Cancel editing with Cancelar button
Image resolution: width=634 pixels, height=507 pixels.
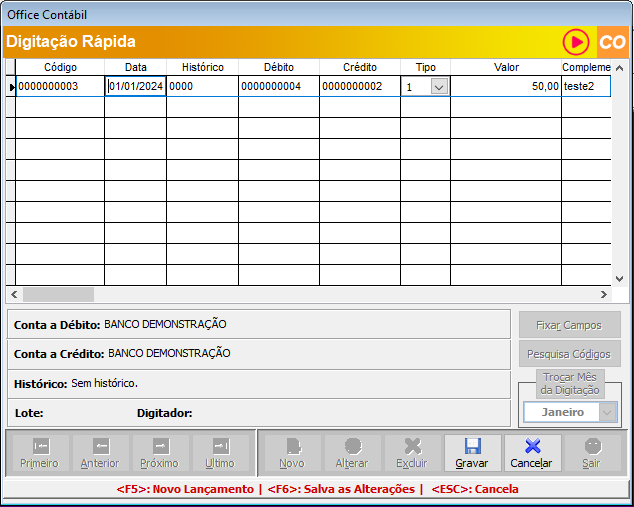[532, 453]
